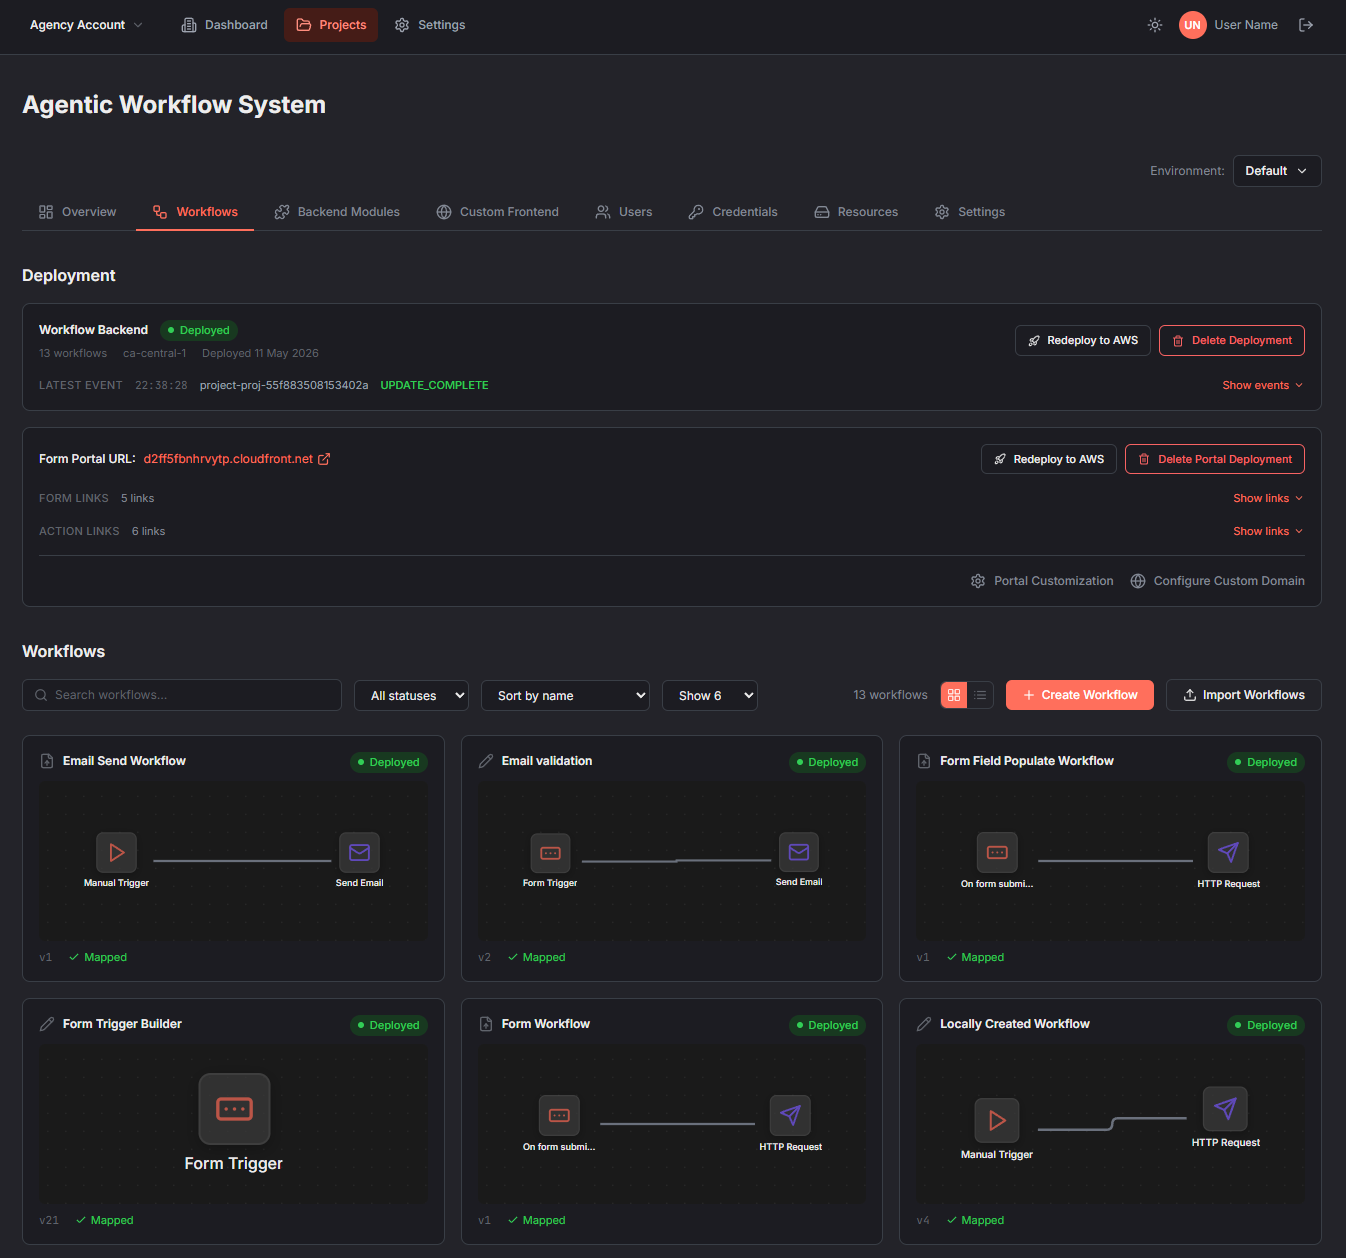Switch to the Backend Modules tab
Viewport: 1346px width, 1258px height.
(337, 212)
